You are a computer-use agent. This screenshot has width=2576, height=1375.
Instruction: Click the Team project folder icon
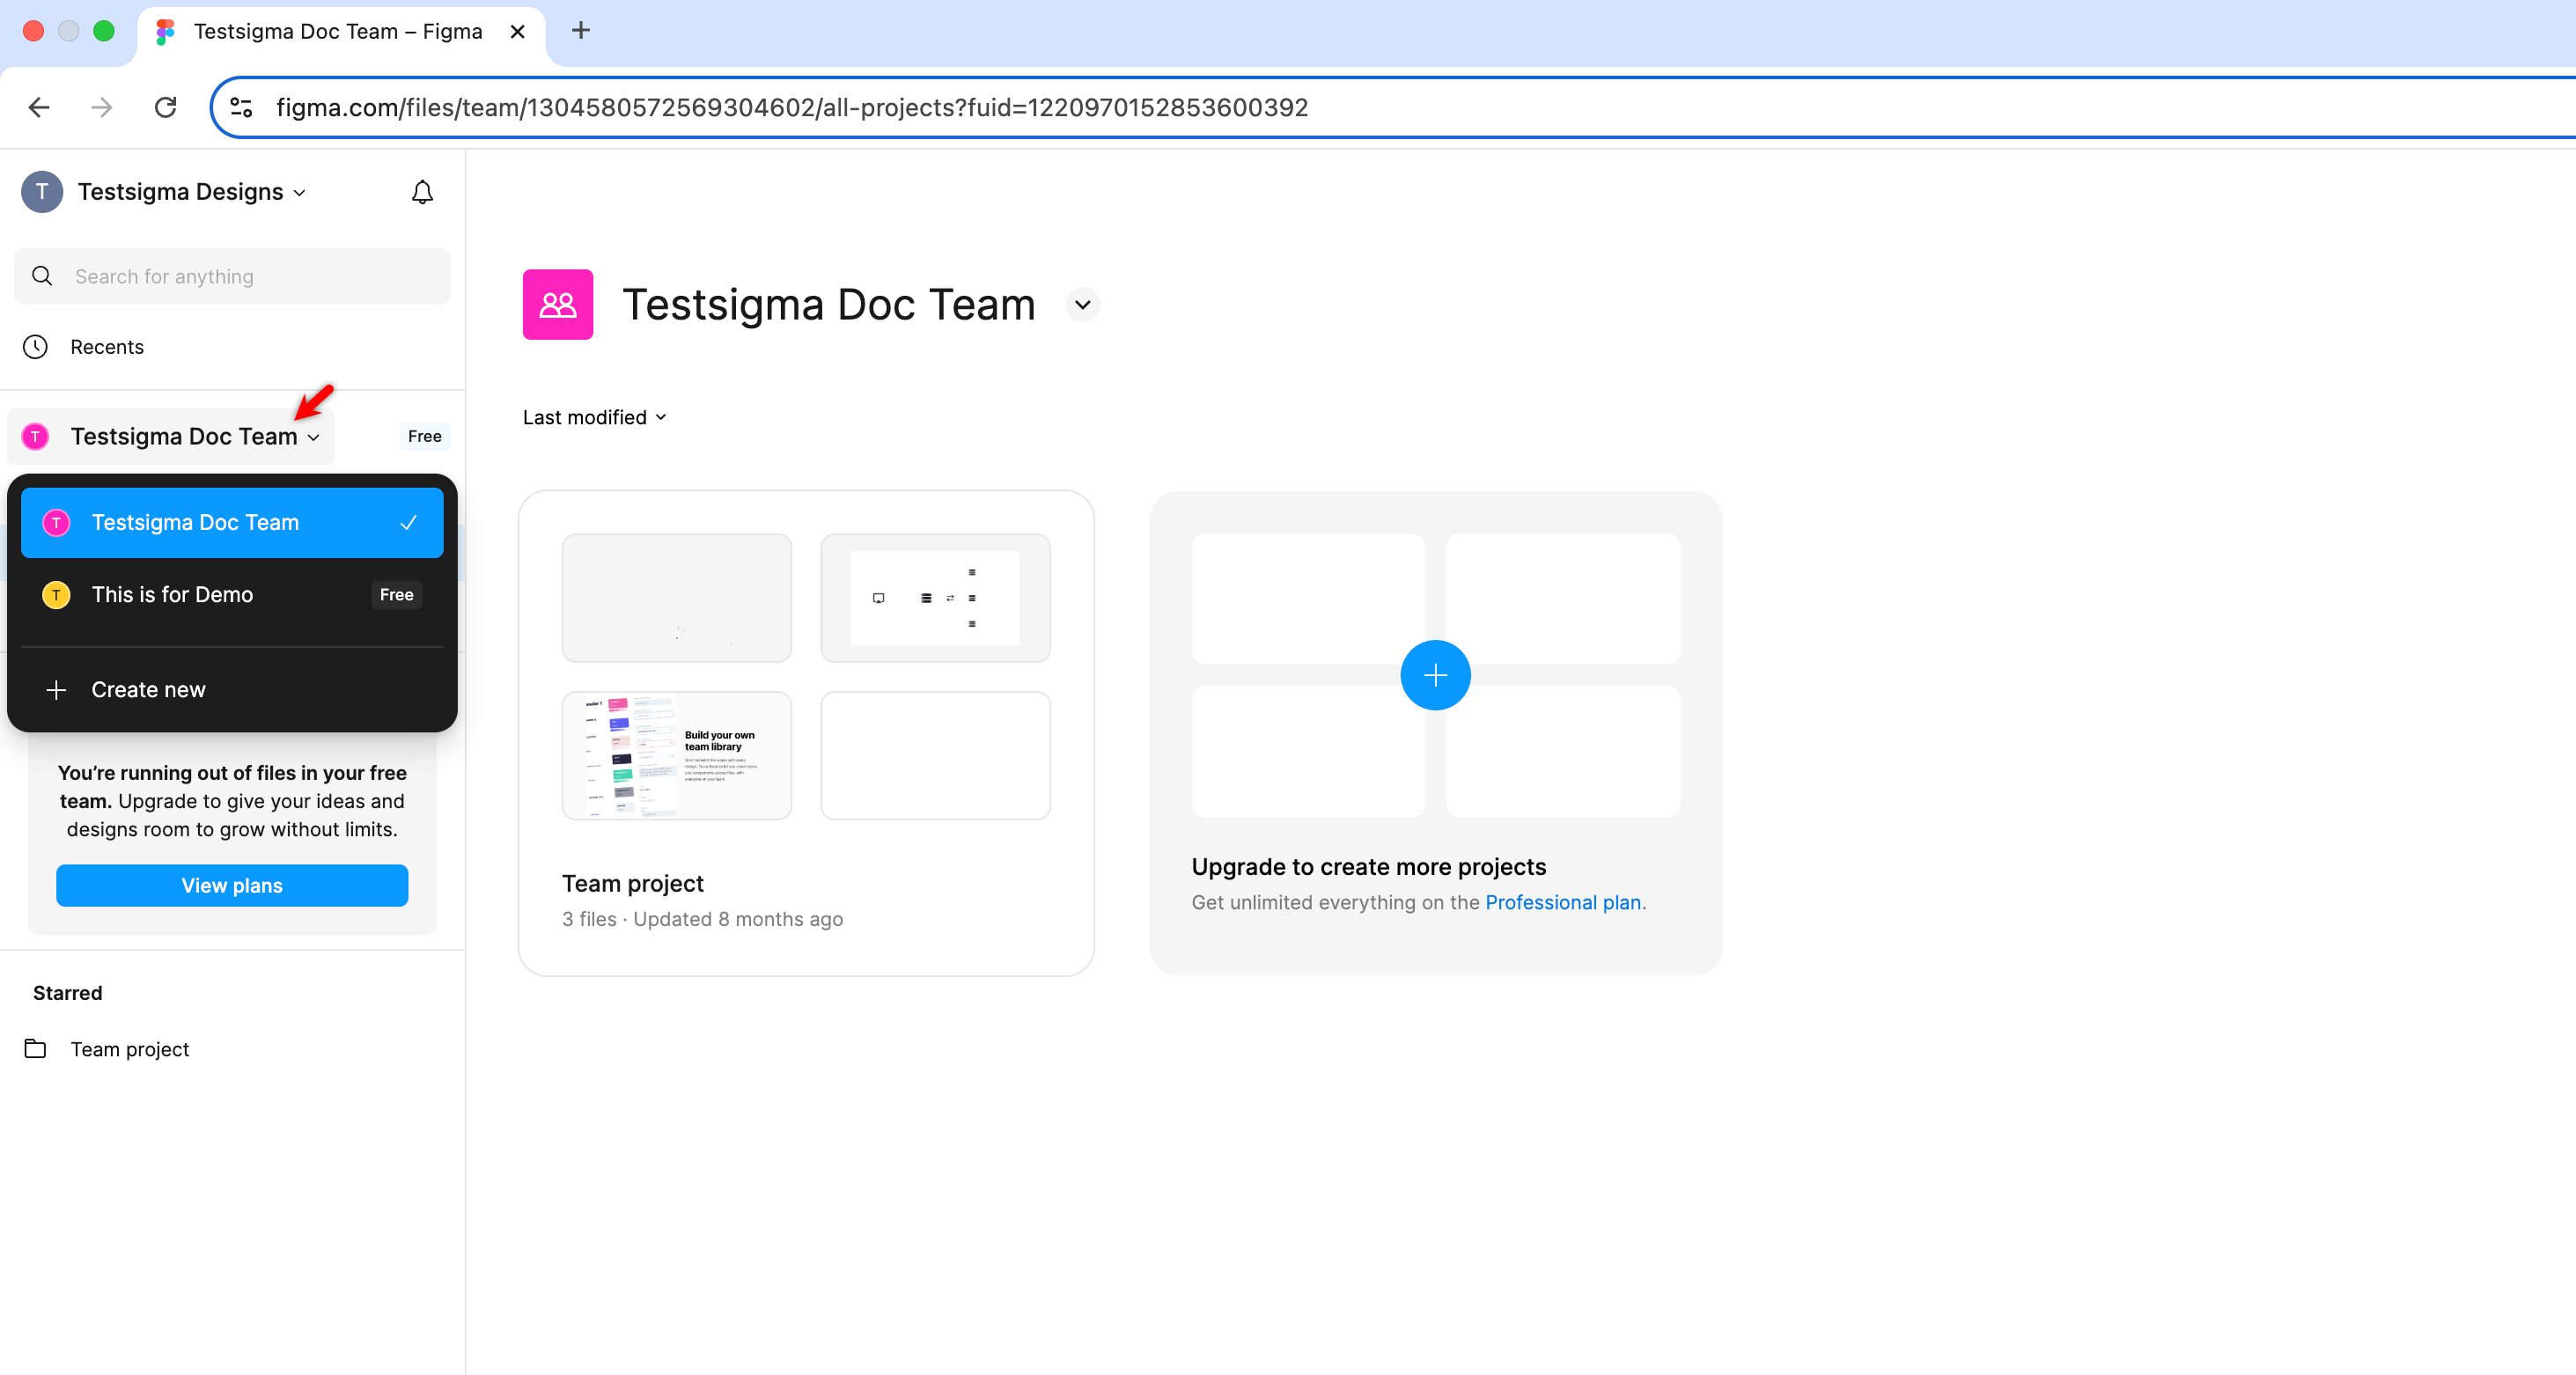pyautogui.click(x=35, y=1049)
